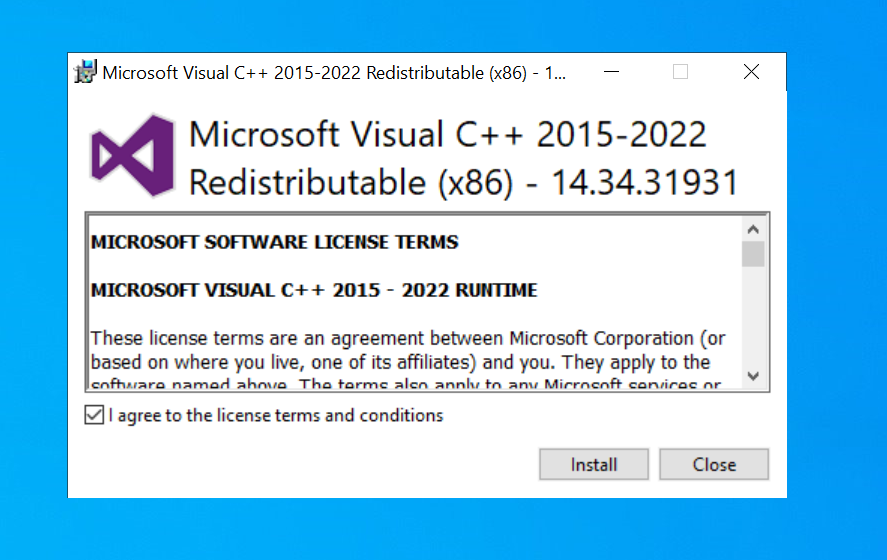Click the Close button beside Install
Viewport: 887px width, 560px height.
tap(714, 464)
